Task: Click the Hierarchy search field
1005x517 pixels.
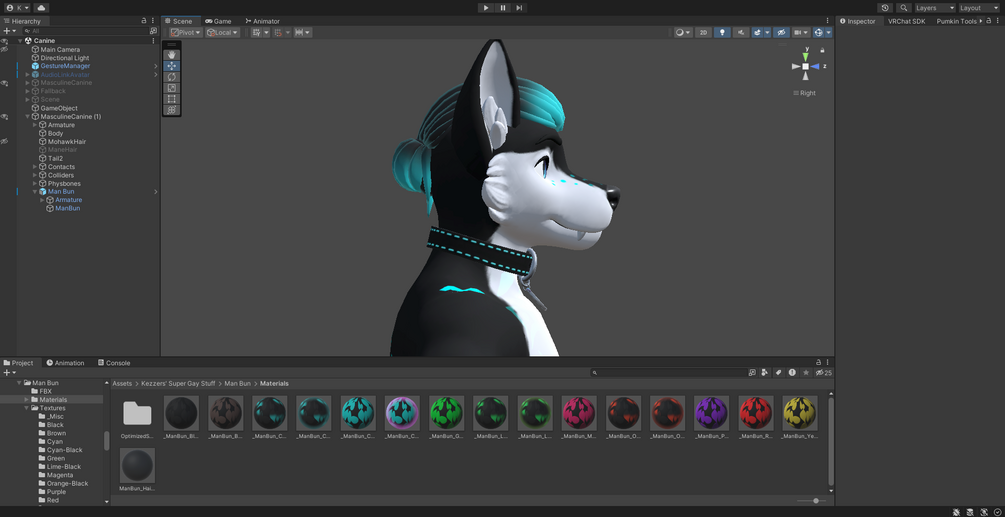Action: 85,31
